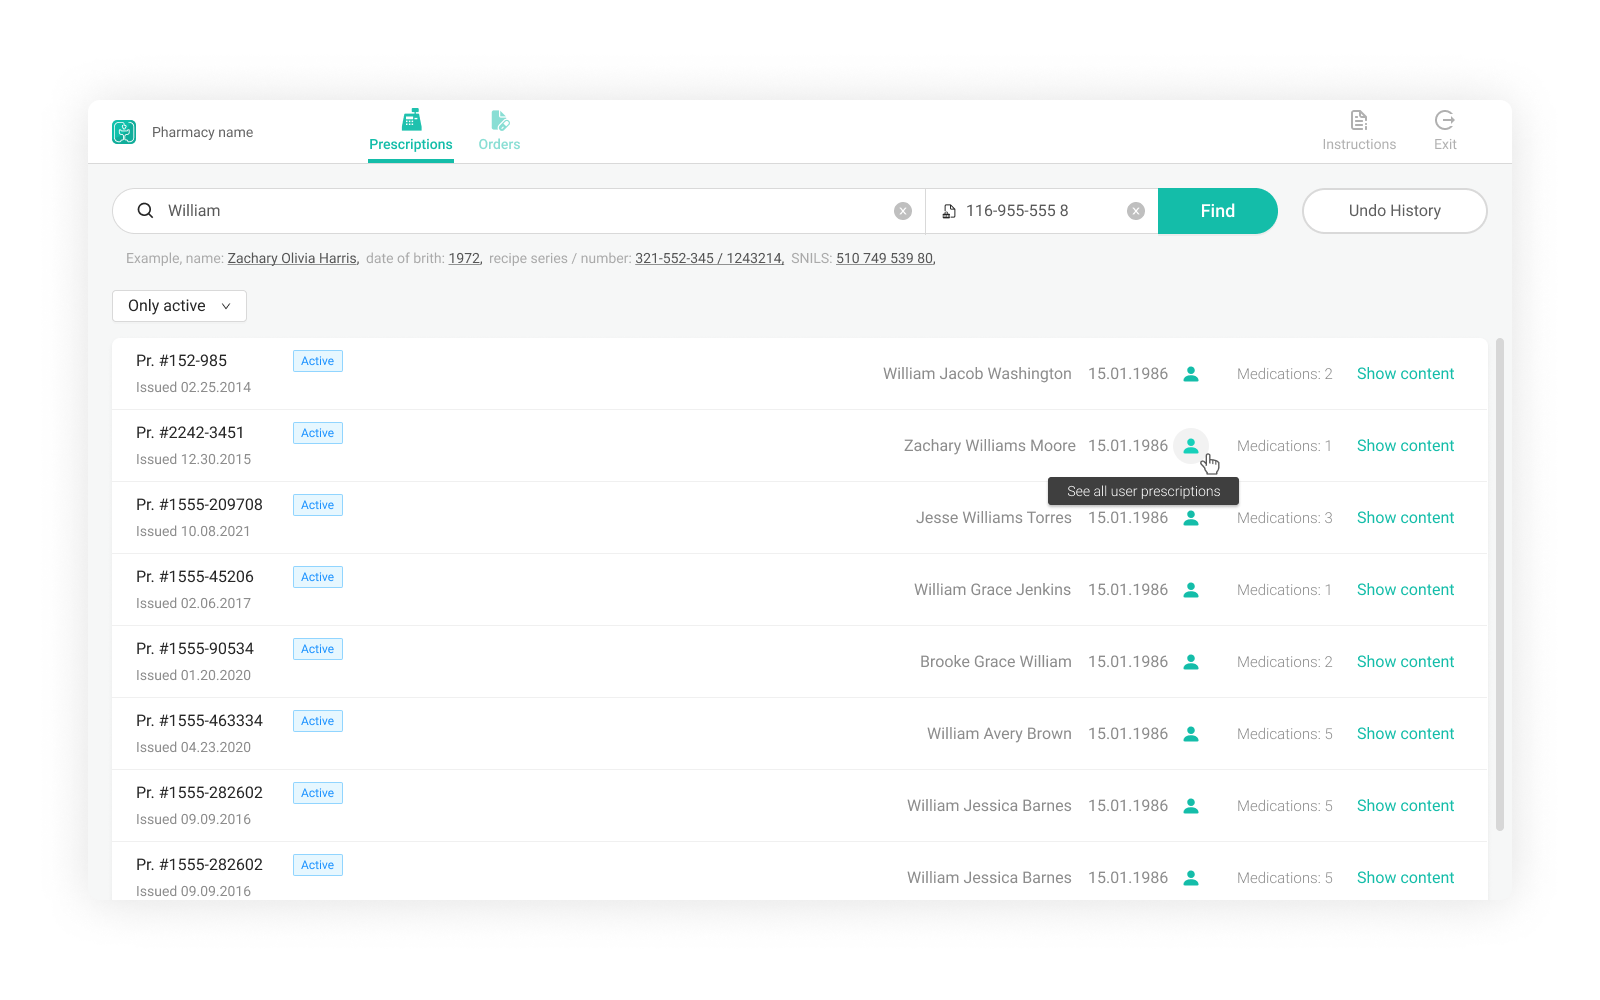
Task: Select prescription number Pr. #152-985
Action: click(x=181, y=361)
